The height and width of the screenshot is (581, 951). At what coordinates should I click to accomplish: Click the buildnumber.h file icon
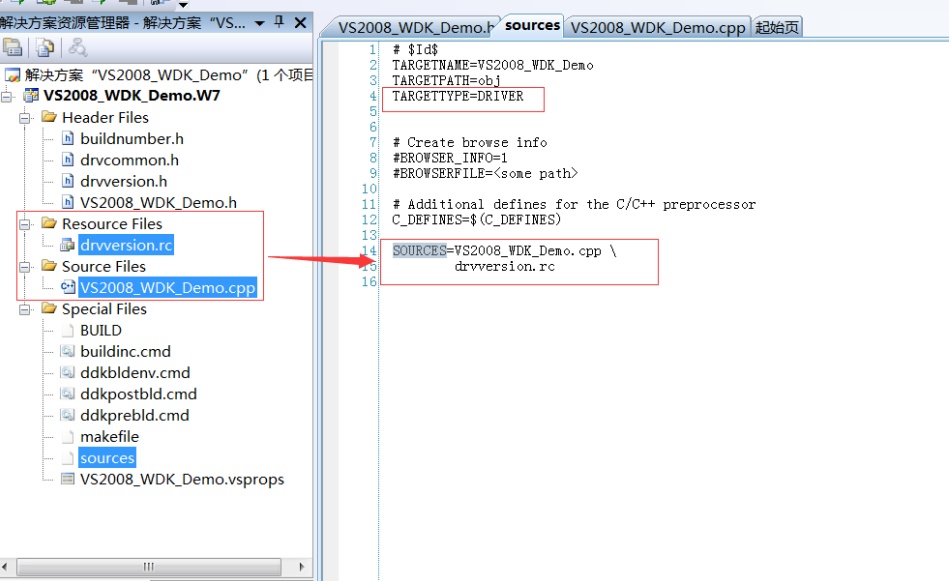[68, 138]
